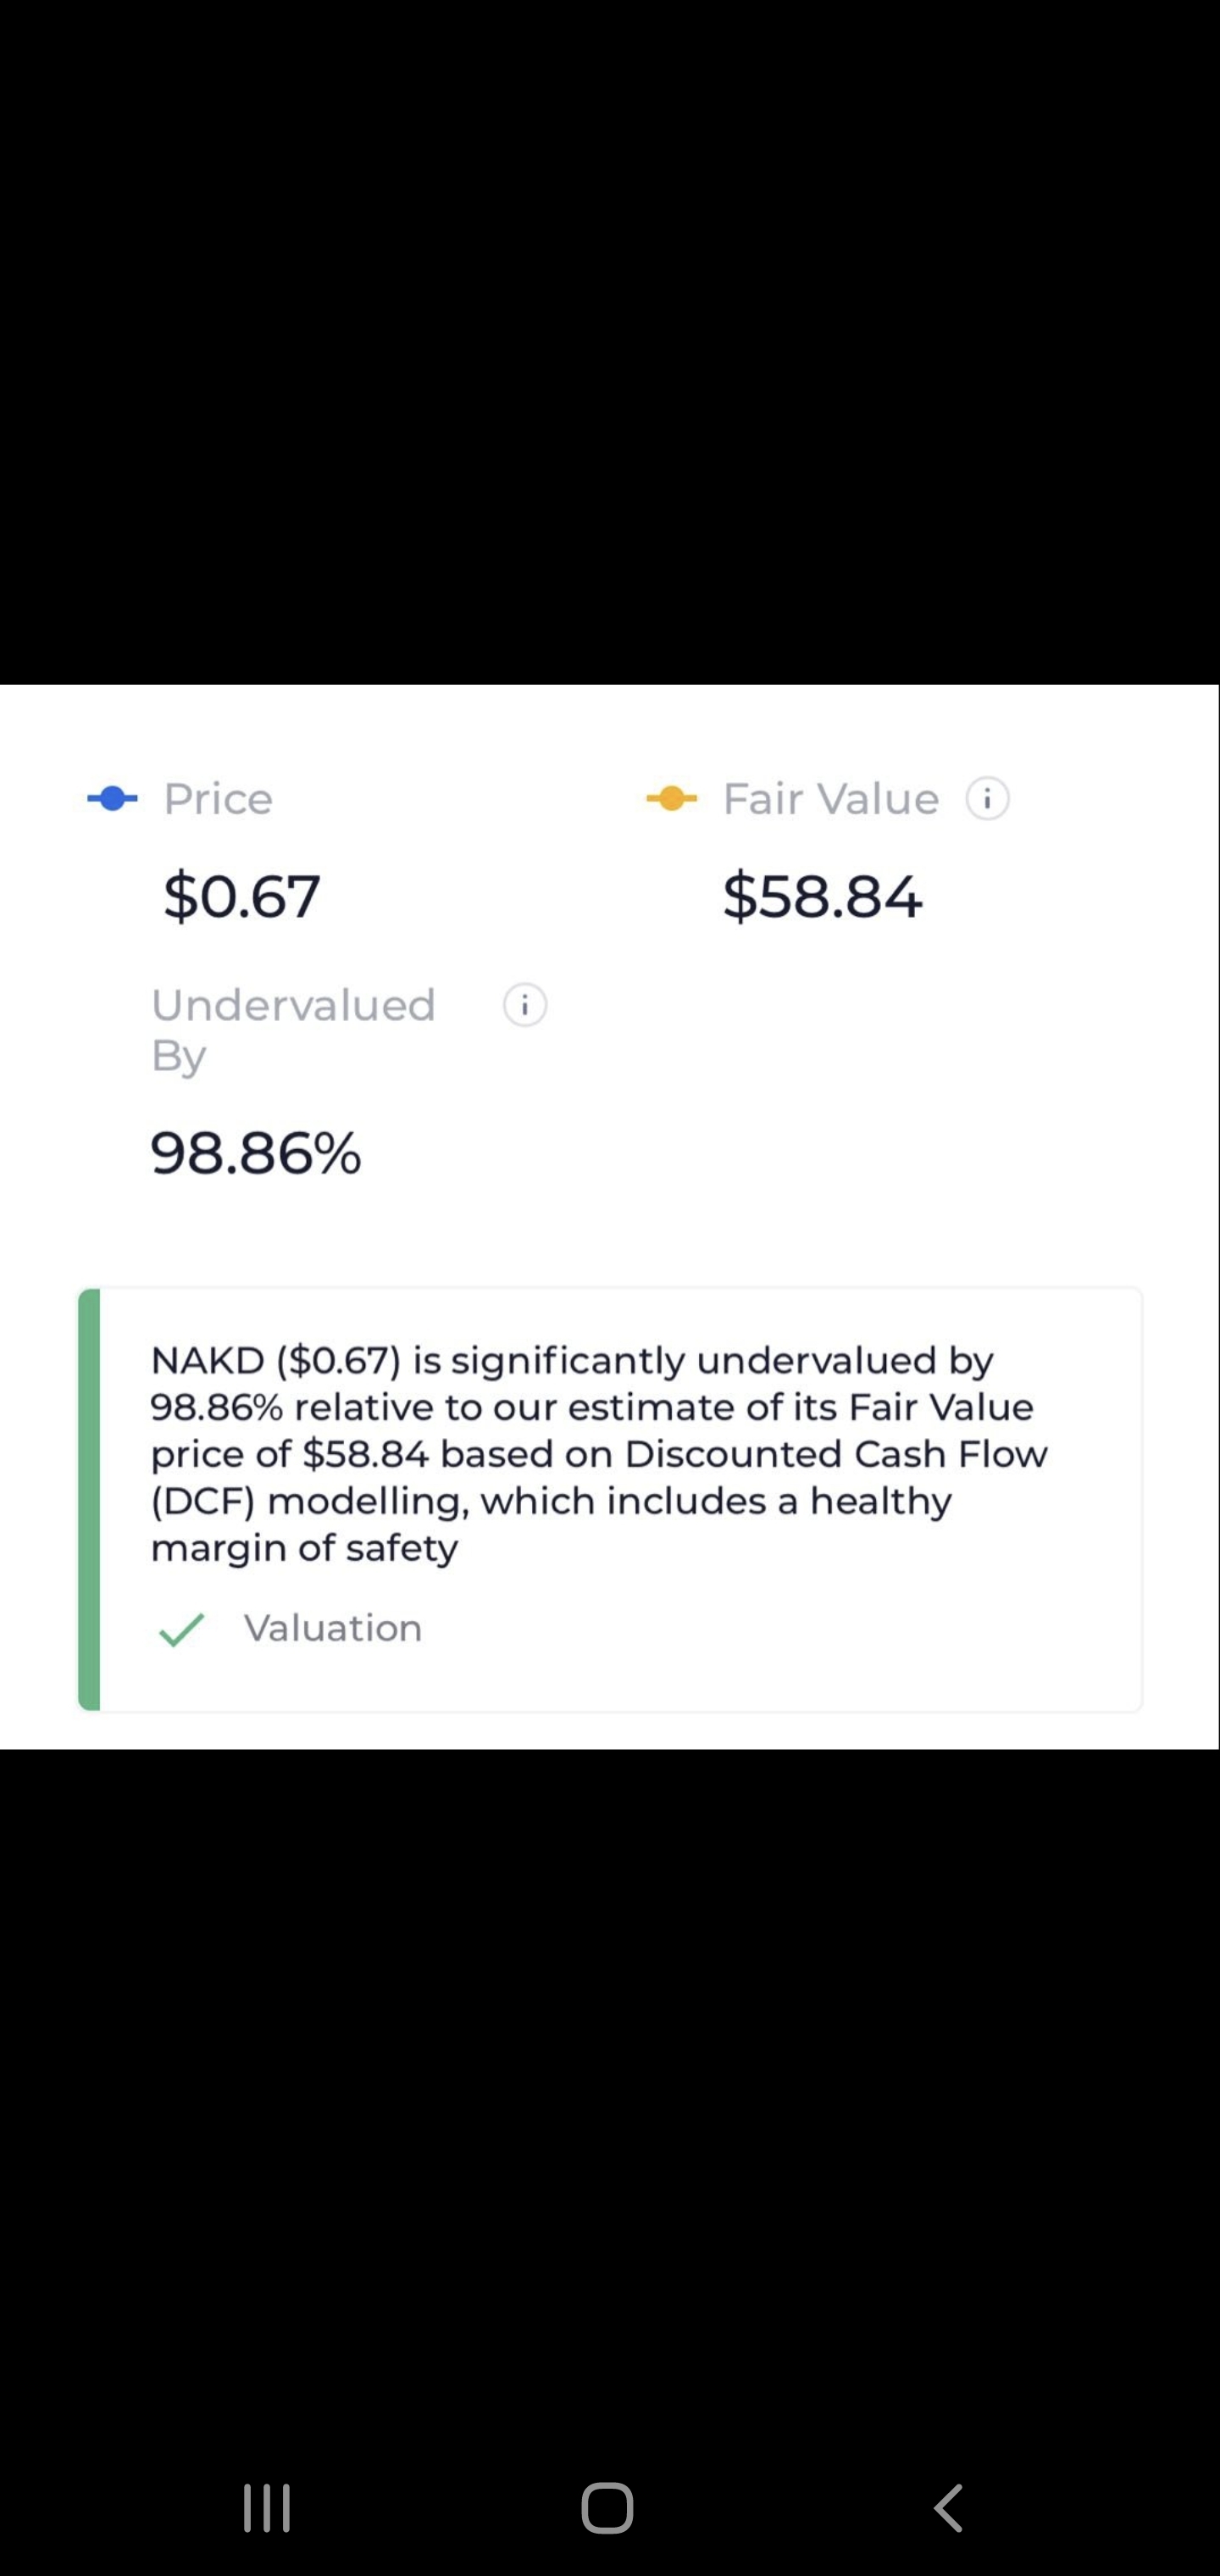Open the Valuation label in summary card
This screenshot has width=1220, height=2576.
click(x=333, y=1629)
